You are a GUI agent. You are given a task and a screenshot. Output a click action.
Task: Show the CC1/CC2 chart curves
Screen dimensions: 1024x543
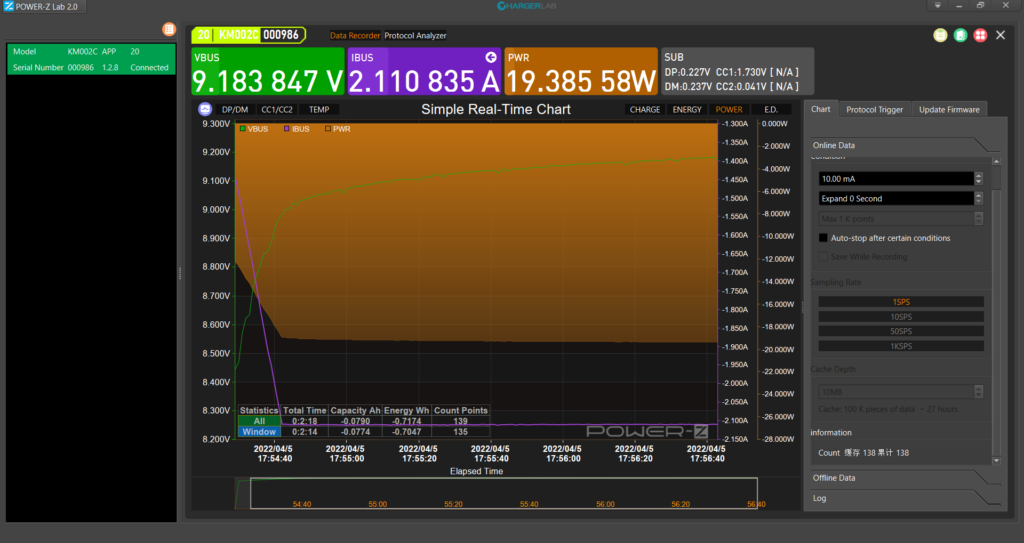277,110
